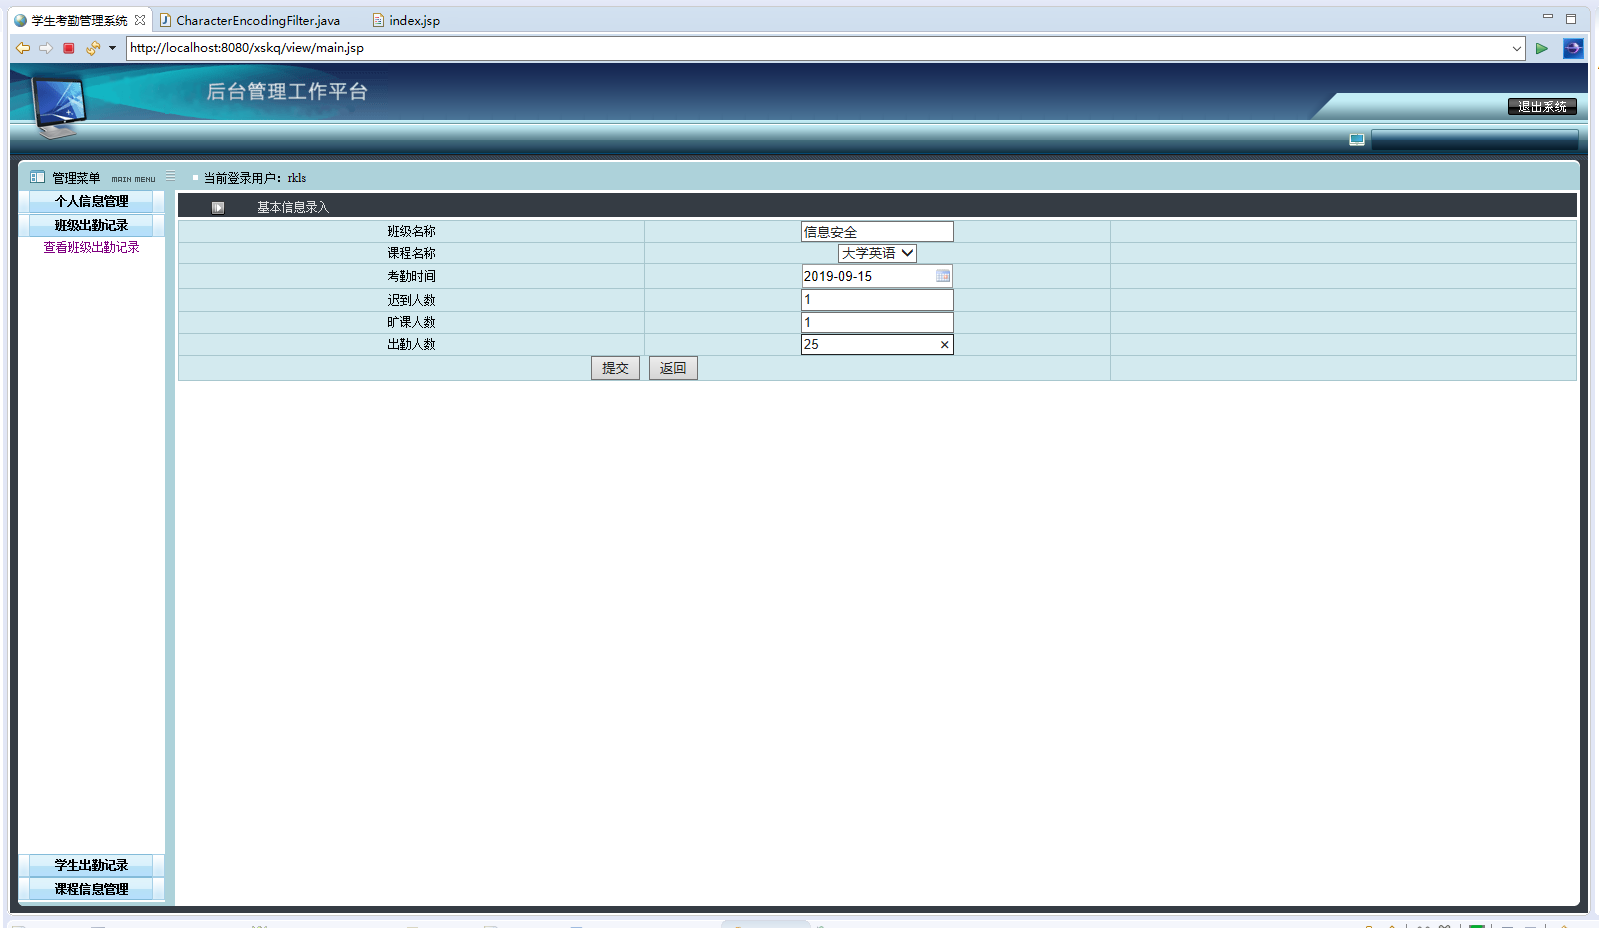Click the 返回 button
This screenshot has width=1599, height=928.
click(673, 368)
